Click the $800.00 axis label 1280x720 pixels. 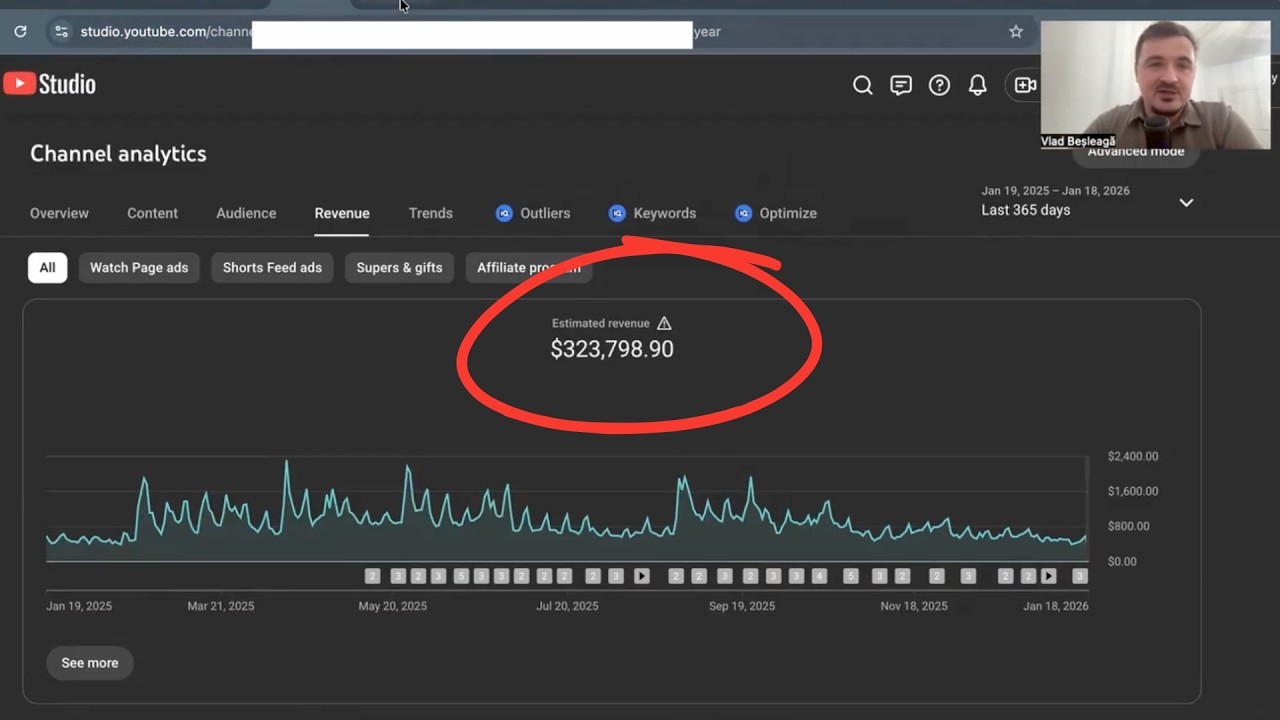pyautogui.click(x=1128, y=526)
